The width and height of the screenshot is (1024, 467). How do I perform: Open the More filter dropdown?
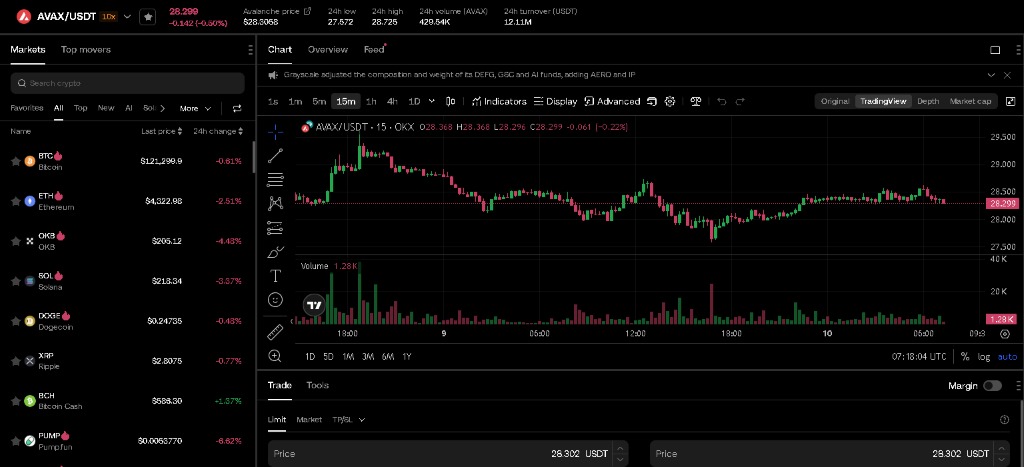pos(195,108)
